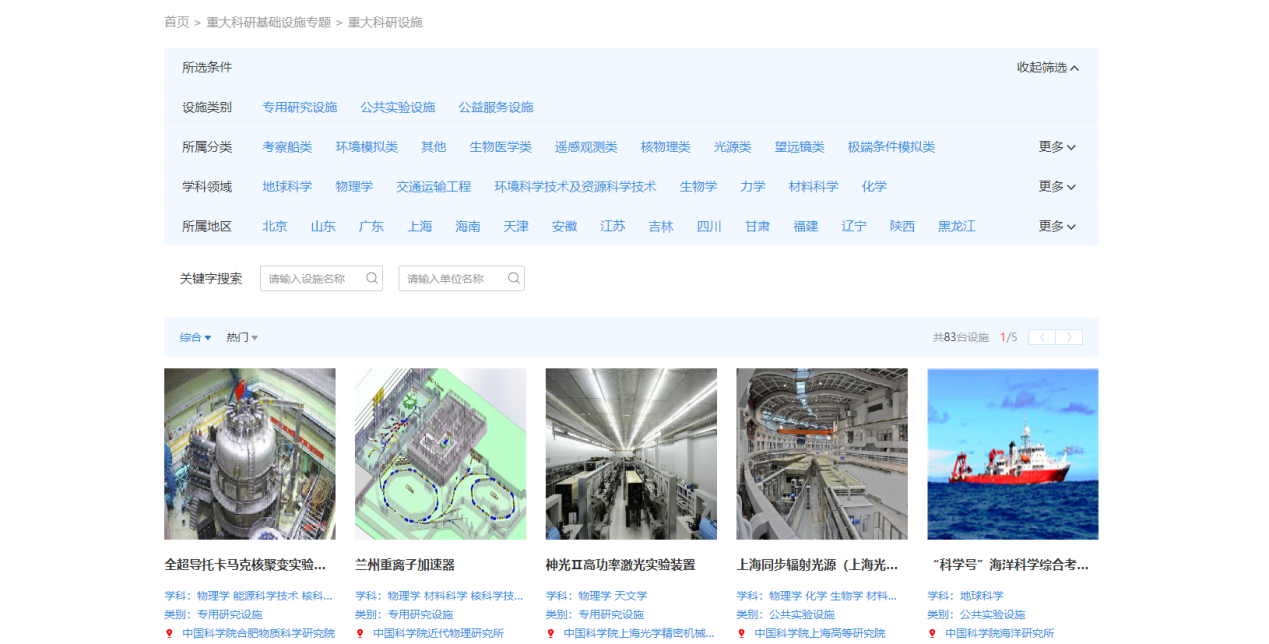Click the search icon in facility name field
Viewport: 1269px width, 644px height.
(x=372, y=278)
